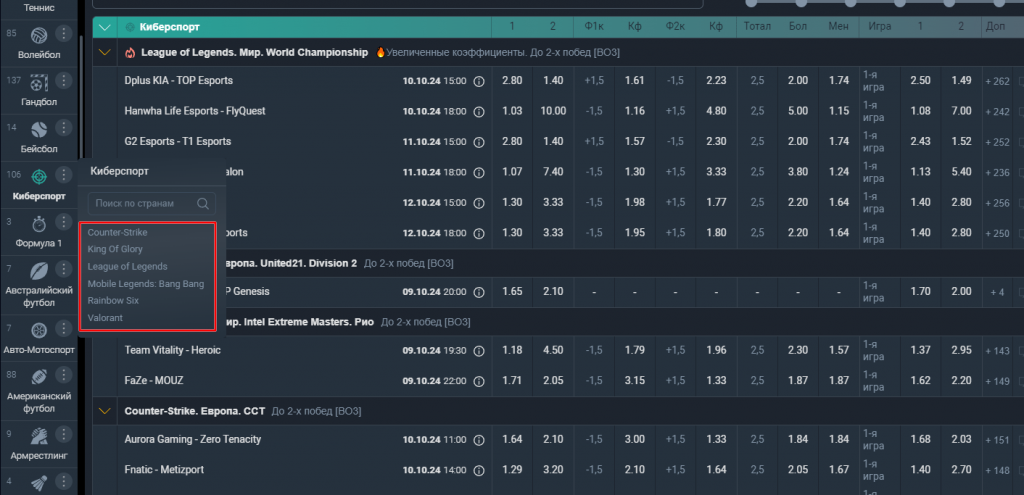Screen dimensions: 1024x495
Task: Open the Формула 1 stopwatch icon
Action: (39, 223)
